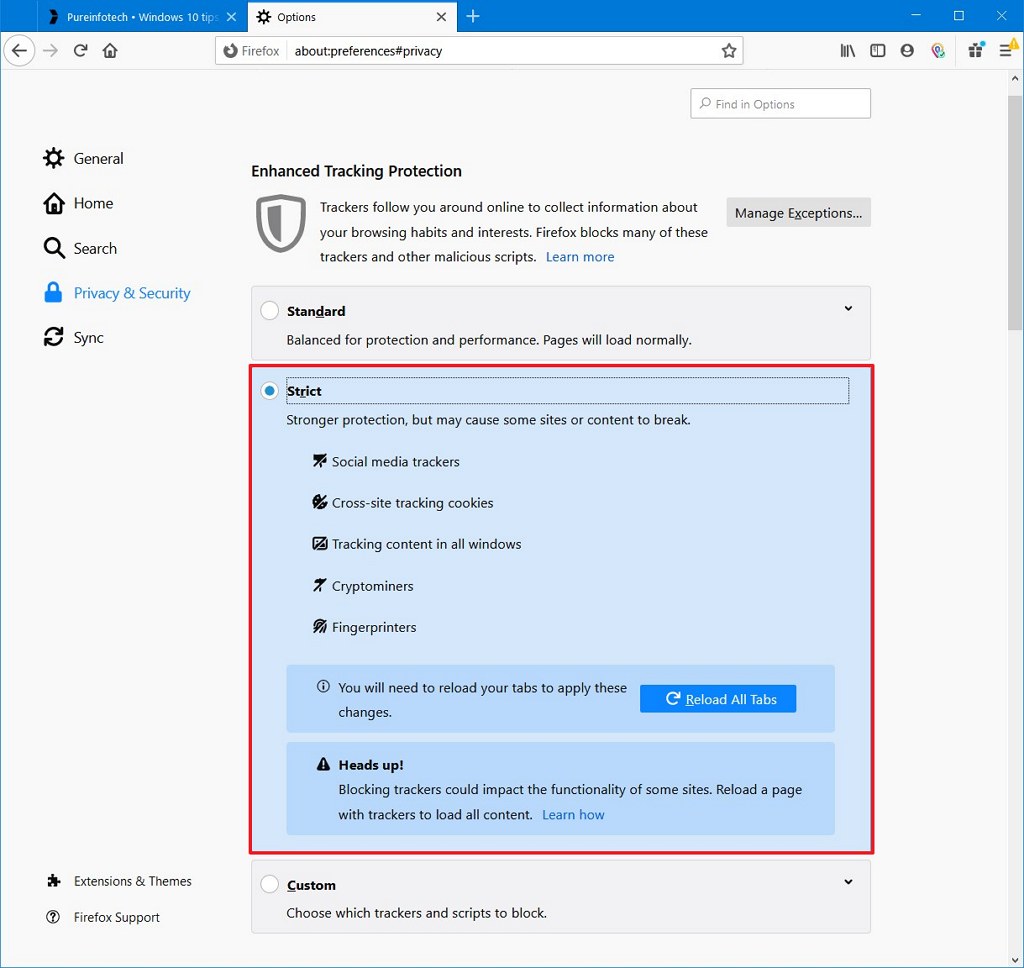This screenshot has height=968, width=1024.
Task: Expand the Standard protection details
Action: point(848,308)
